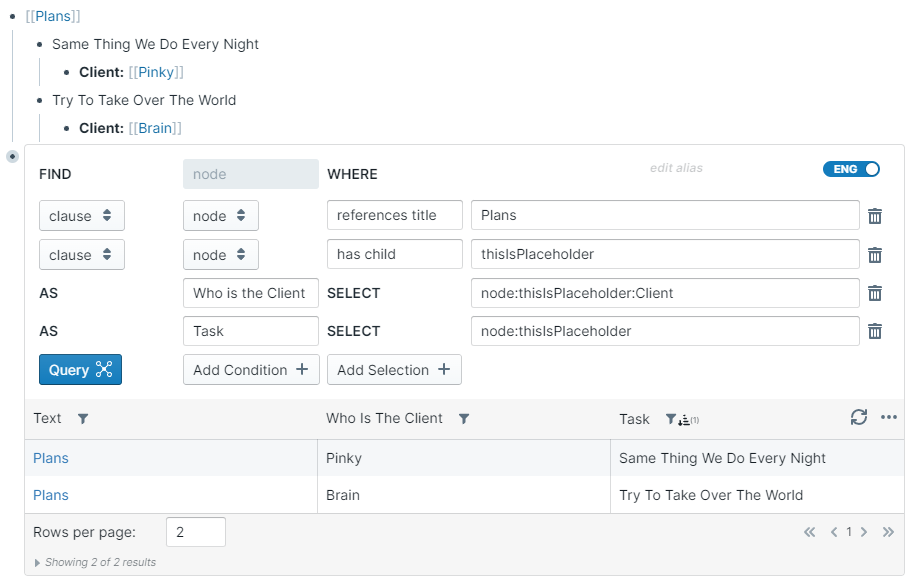This screenshot has width=920, height=588.
Task: Refresh the query results
Action: 858,418
